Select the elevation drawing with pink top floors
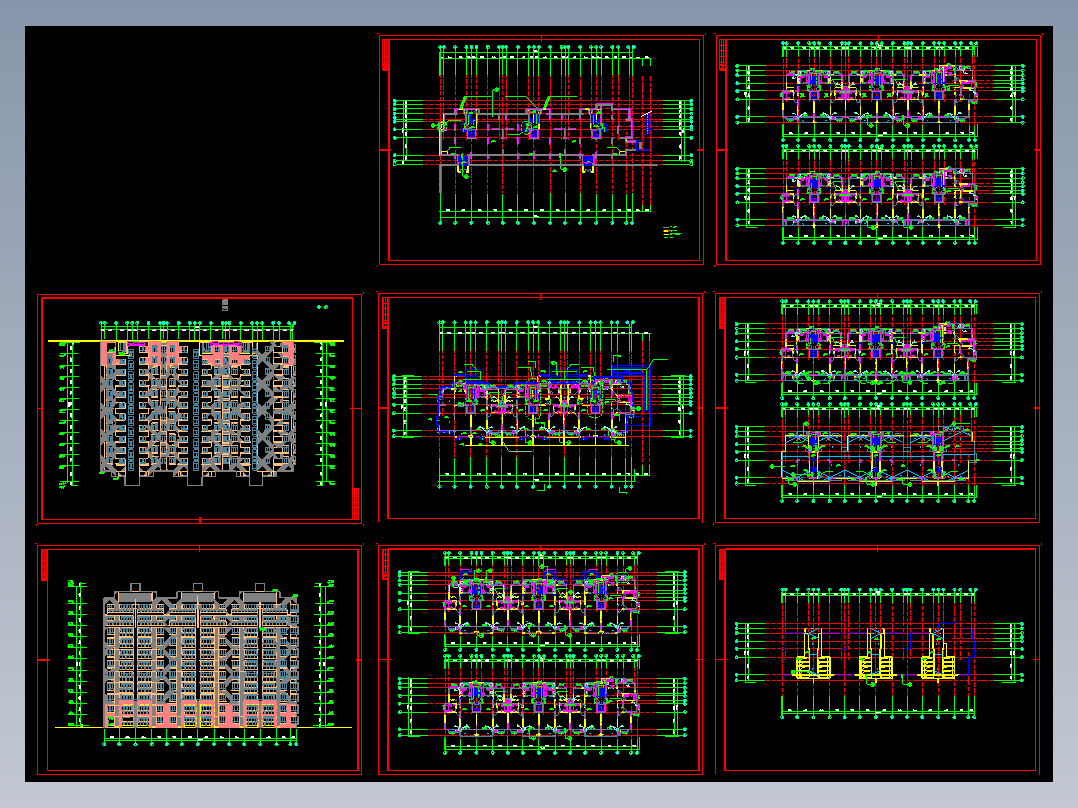The width and height of the screenshot is (1078, 808). (x=199, y=409)
